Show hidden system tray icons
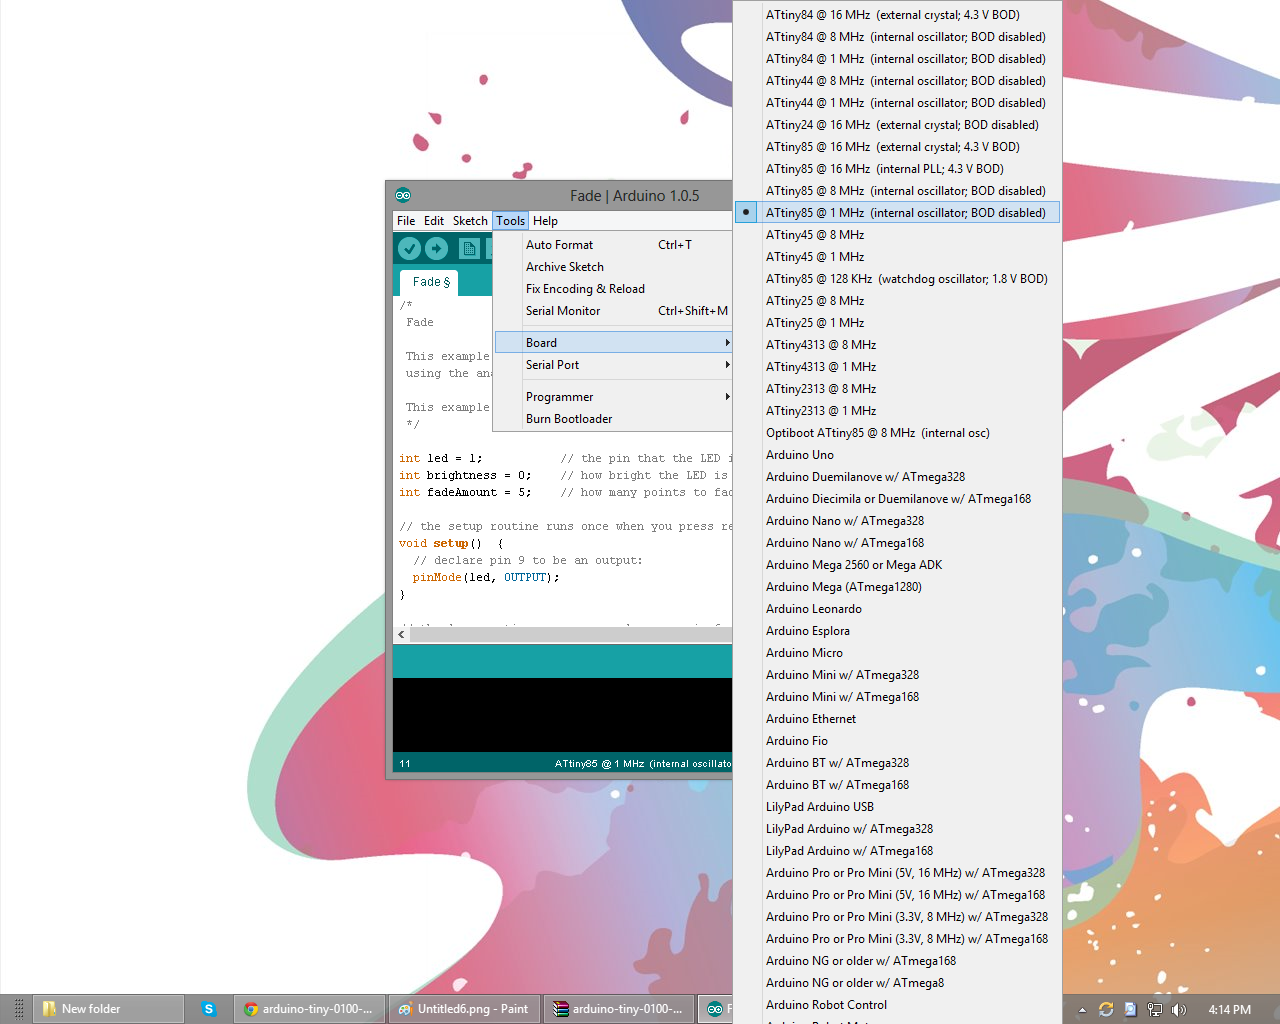The width and height of the screenshot is (1280, 1024). (x=1081, y=1010)
